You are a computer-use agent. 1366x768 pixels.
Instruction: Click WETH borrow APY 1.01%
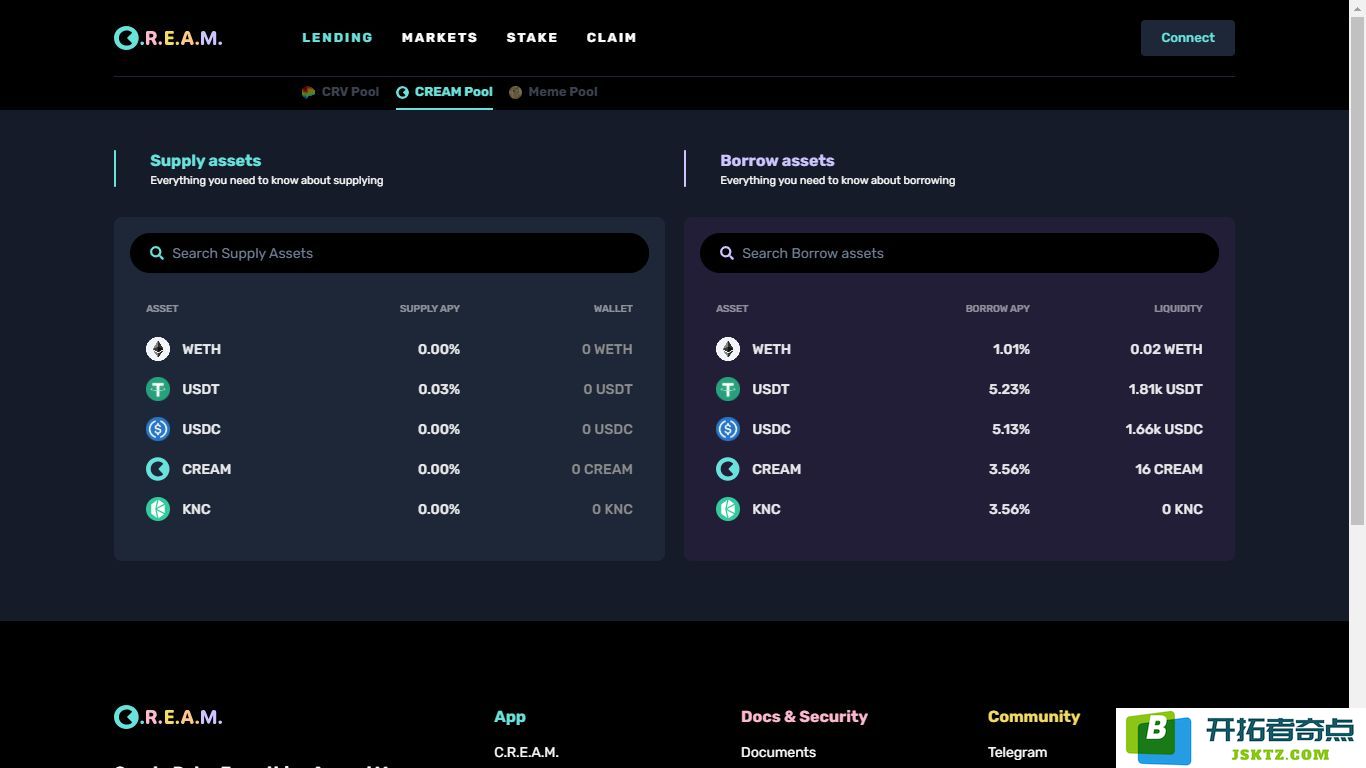click(1011, 349)
